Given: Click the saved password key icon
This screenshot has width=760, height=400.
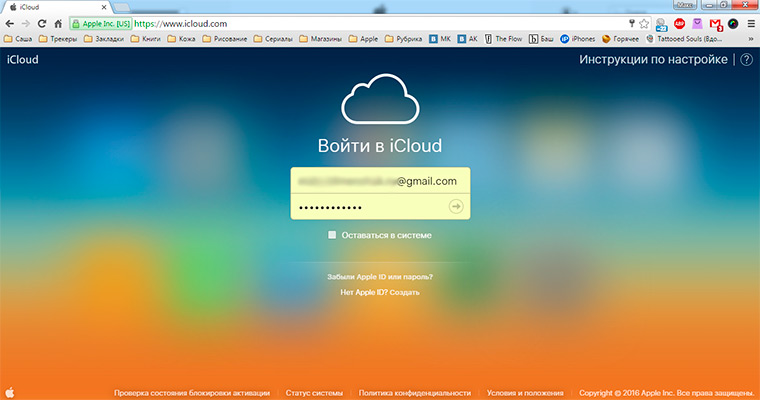Looking at the screenshot, I should point(632,23).
